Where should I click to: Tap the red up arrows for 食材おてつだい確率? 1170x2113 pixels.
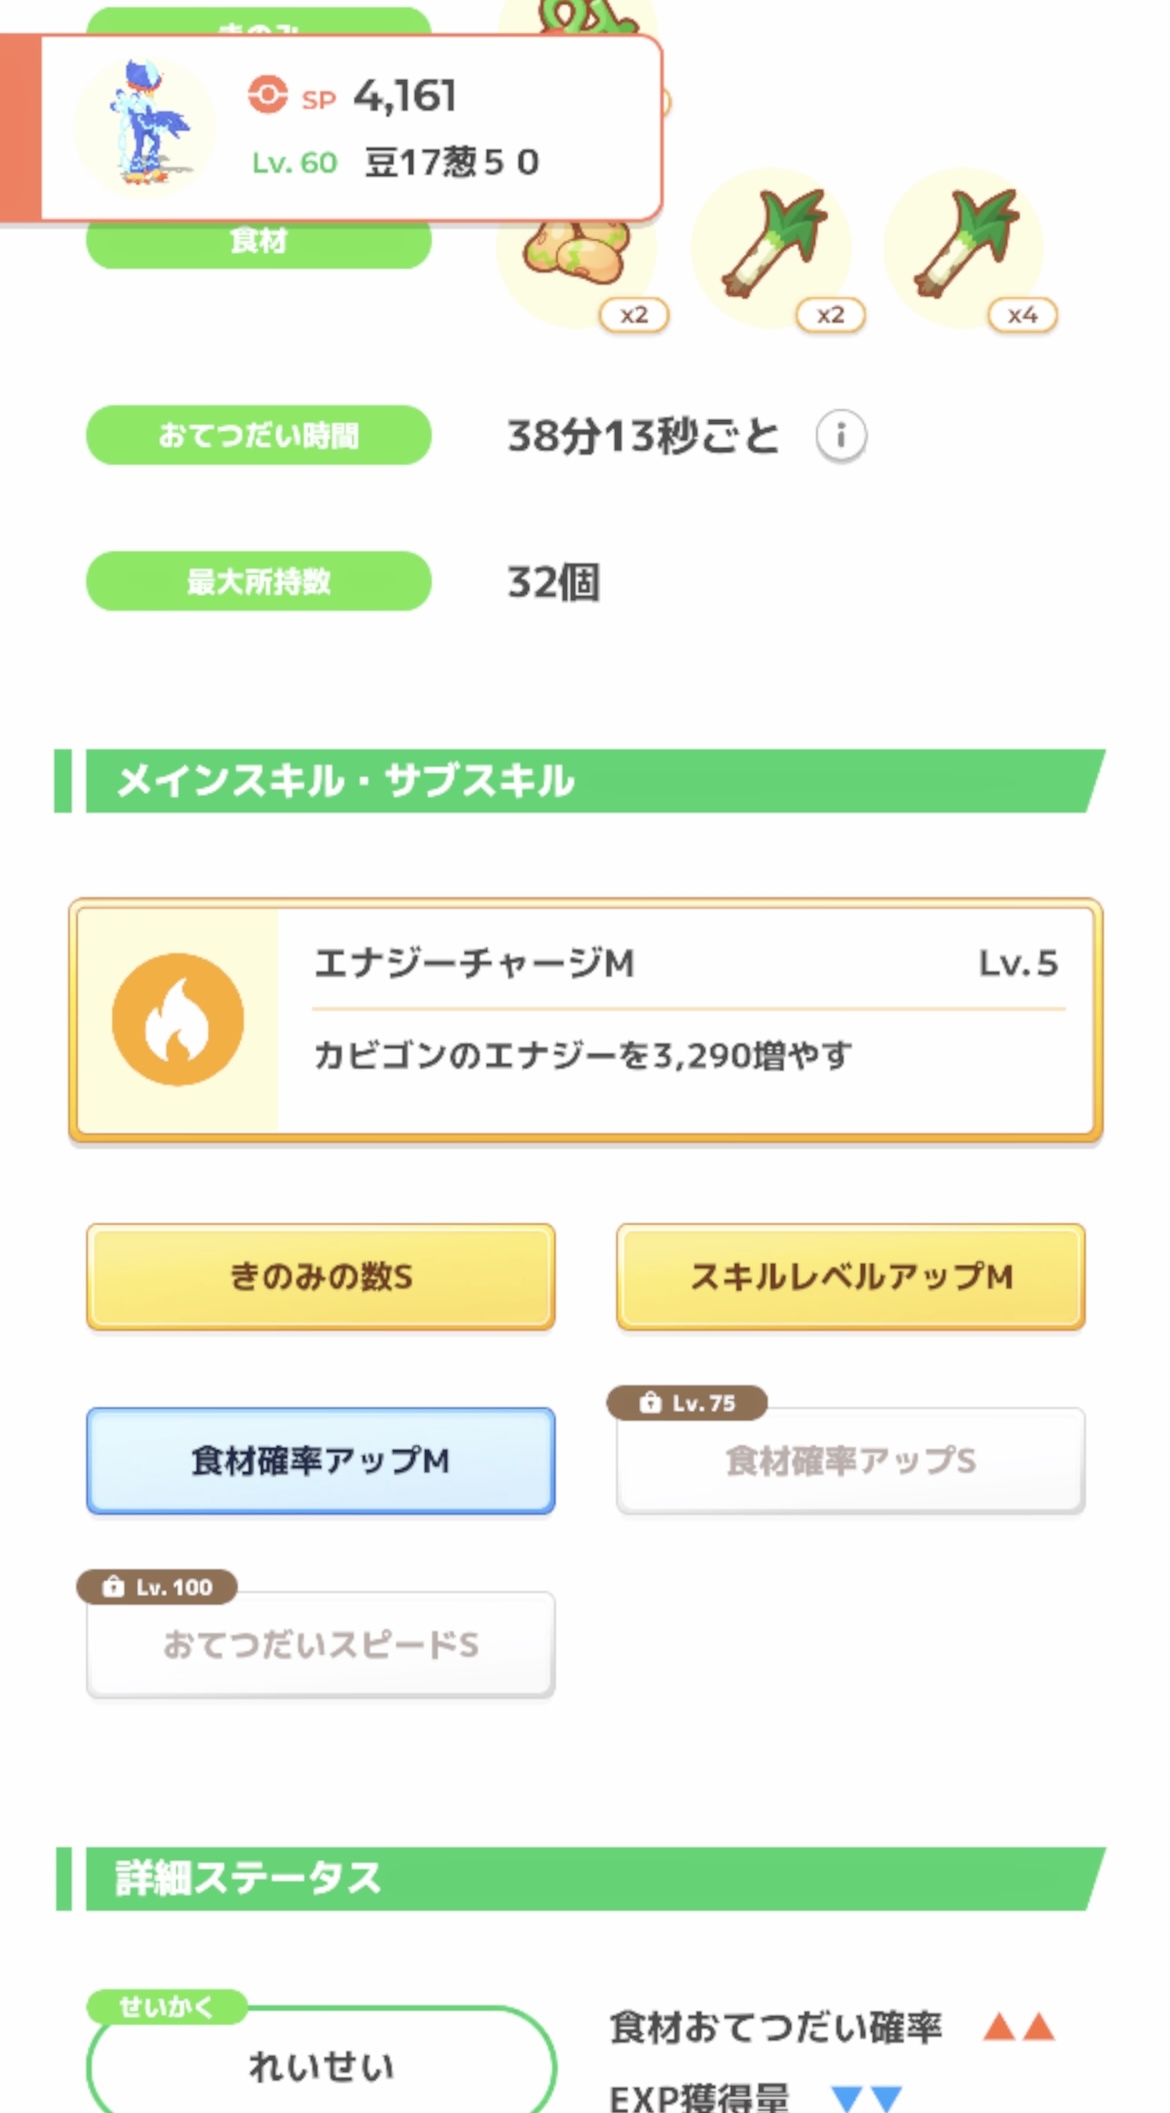1019,2027
